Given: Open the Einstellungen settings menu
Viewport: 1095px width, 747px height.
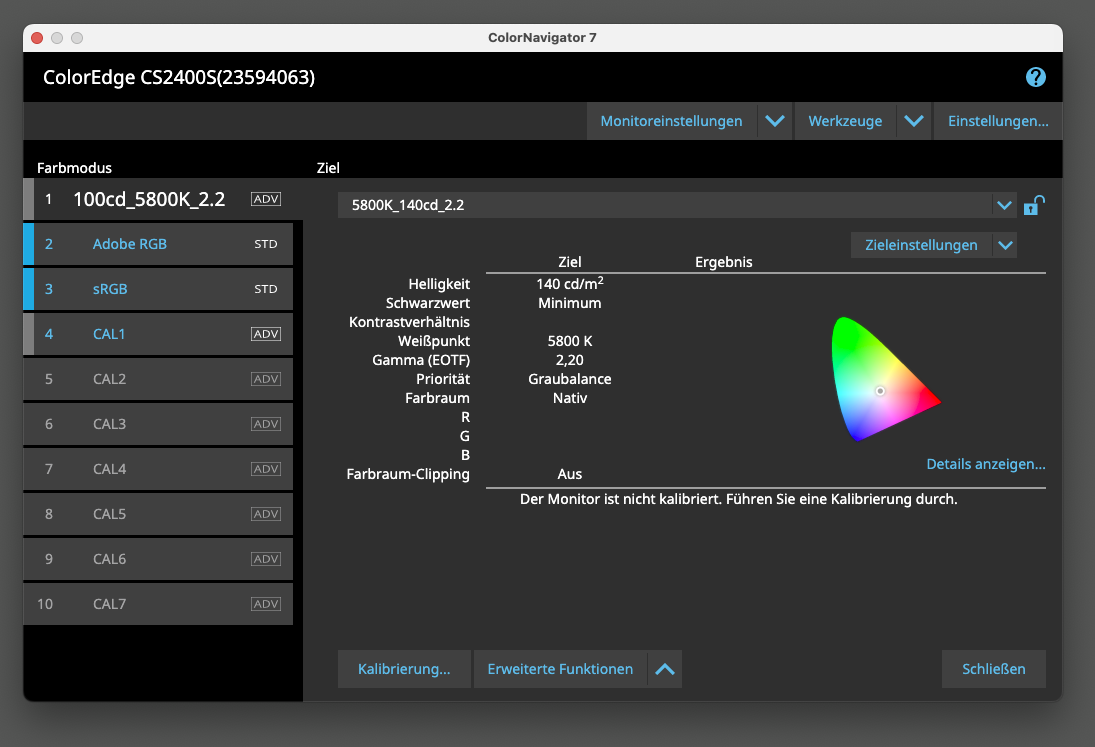Looking at the screenshot, I should coord(997,121).
